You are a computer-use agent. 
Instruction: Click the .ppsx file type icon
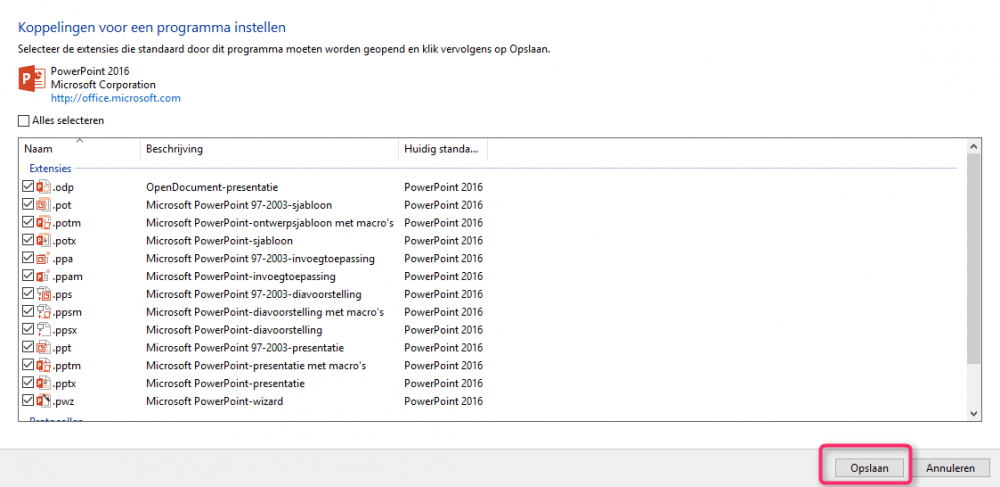click(43, 330)
